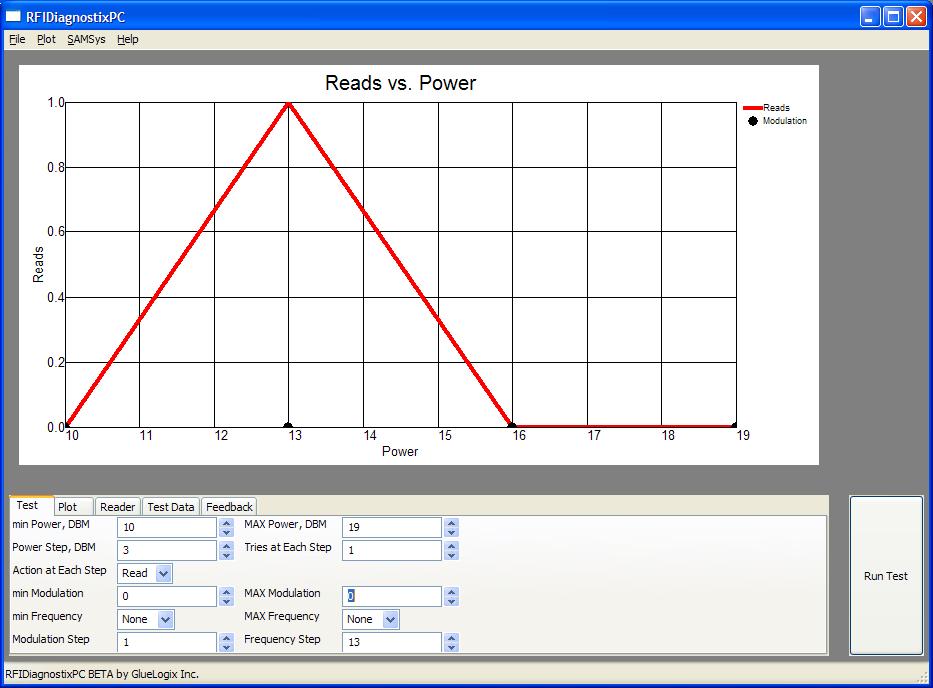
Task: Decrease min Modulation with down arrow
Action: pyautogui.click(x=226, y=601)
